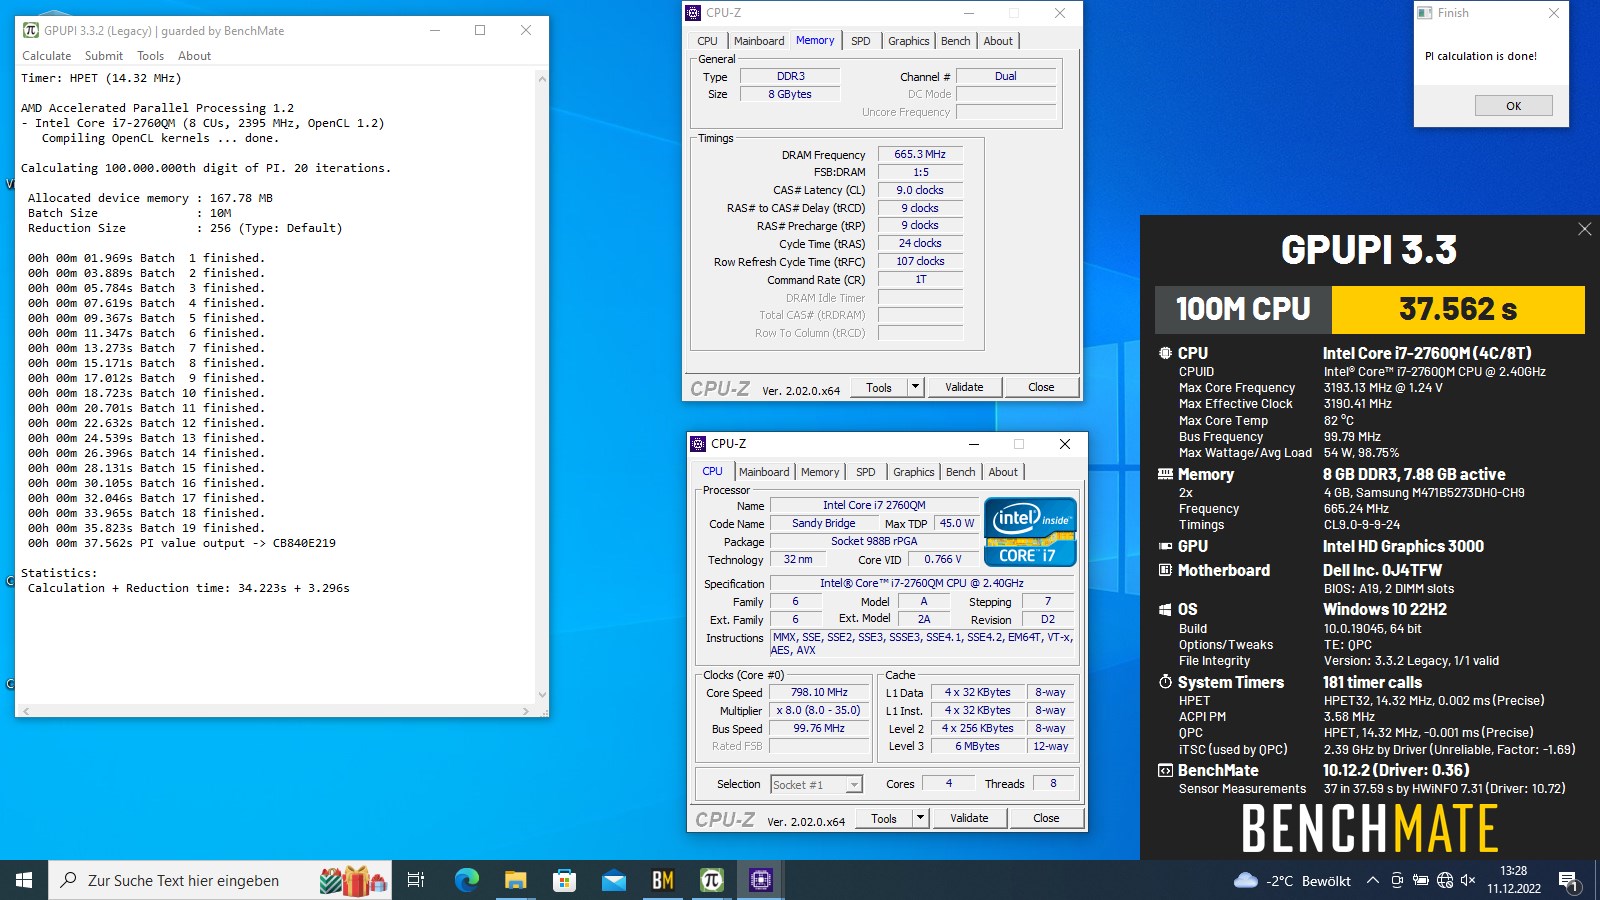Open Task View on the taskbar

pyautogui.click(x=416, y=880)
